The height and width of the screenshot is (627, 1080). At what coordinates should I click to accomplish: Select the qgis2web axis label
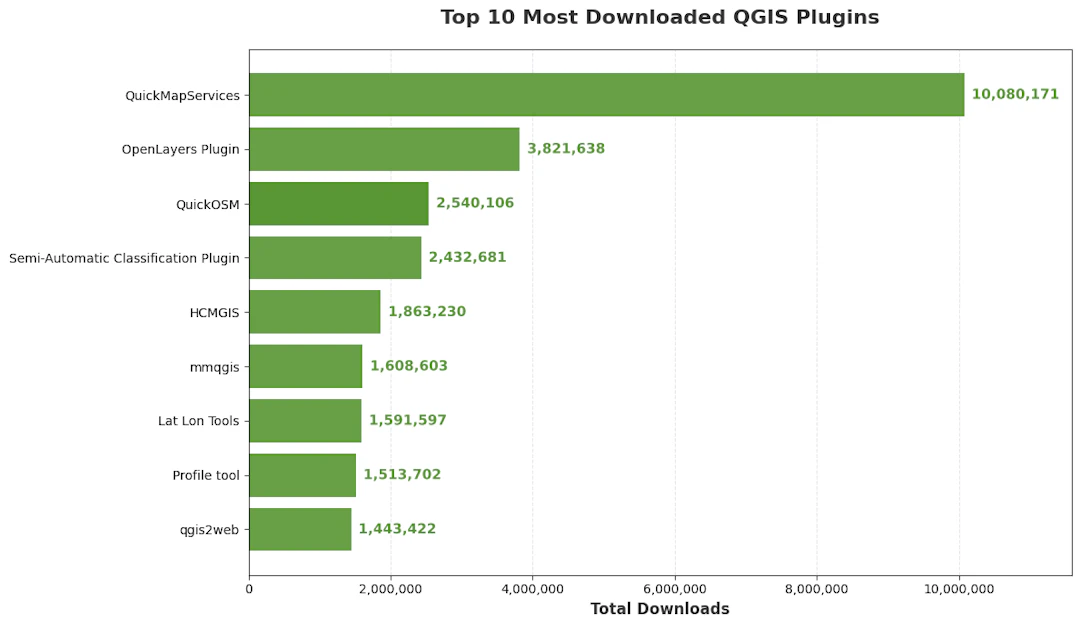(209, 530)
